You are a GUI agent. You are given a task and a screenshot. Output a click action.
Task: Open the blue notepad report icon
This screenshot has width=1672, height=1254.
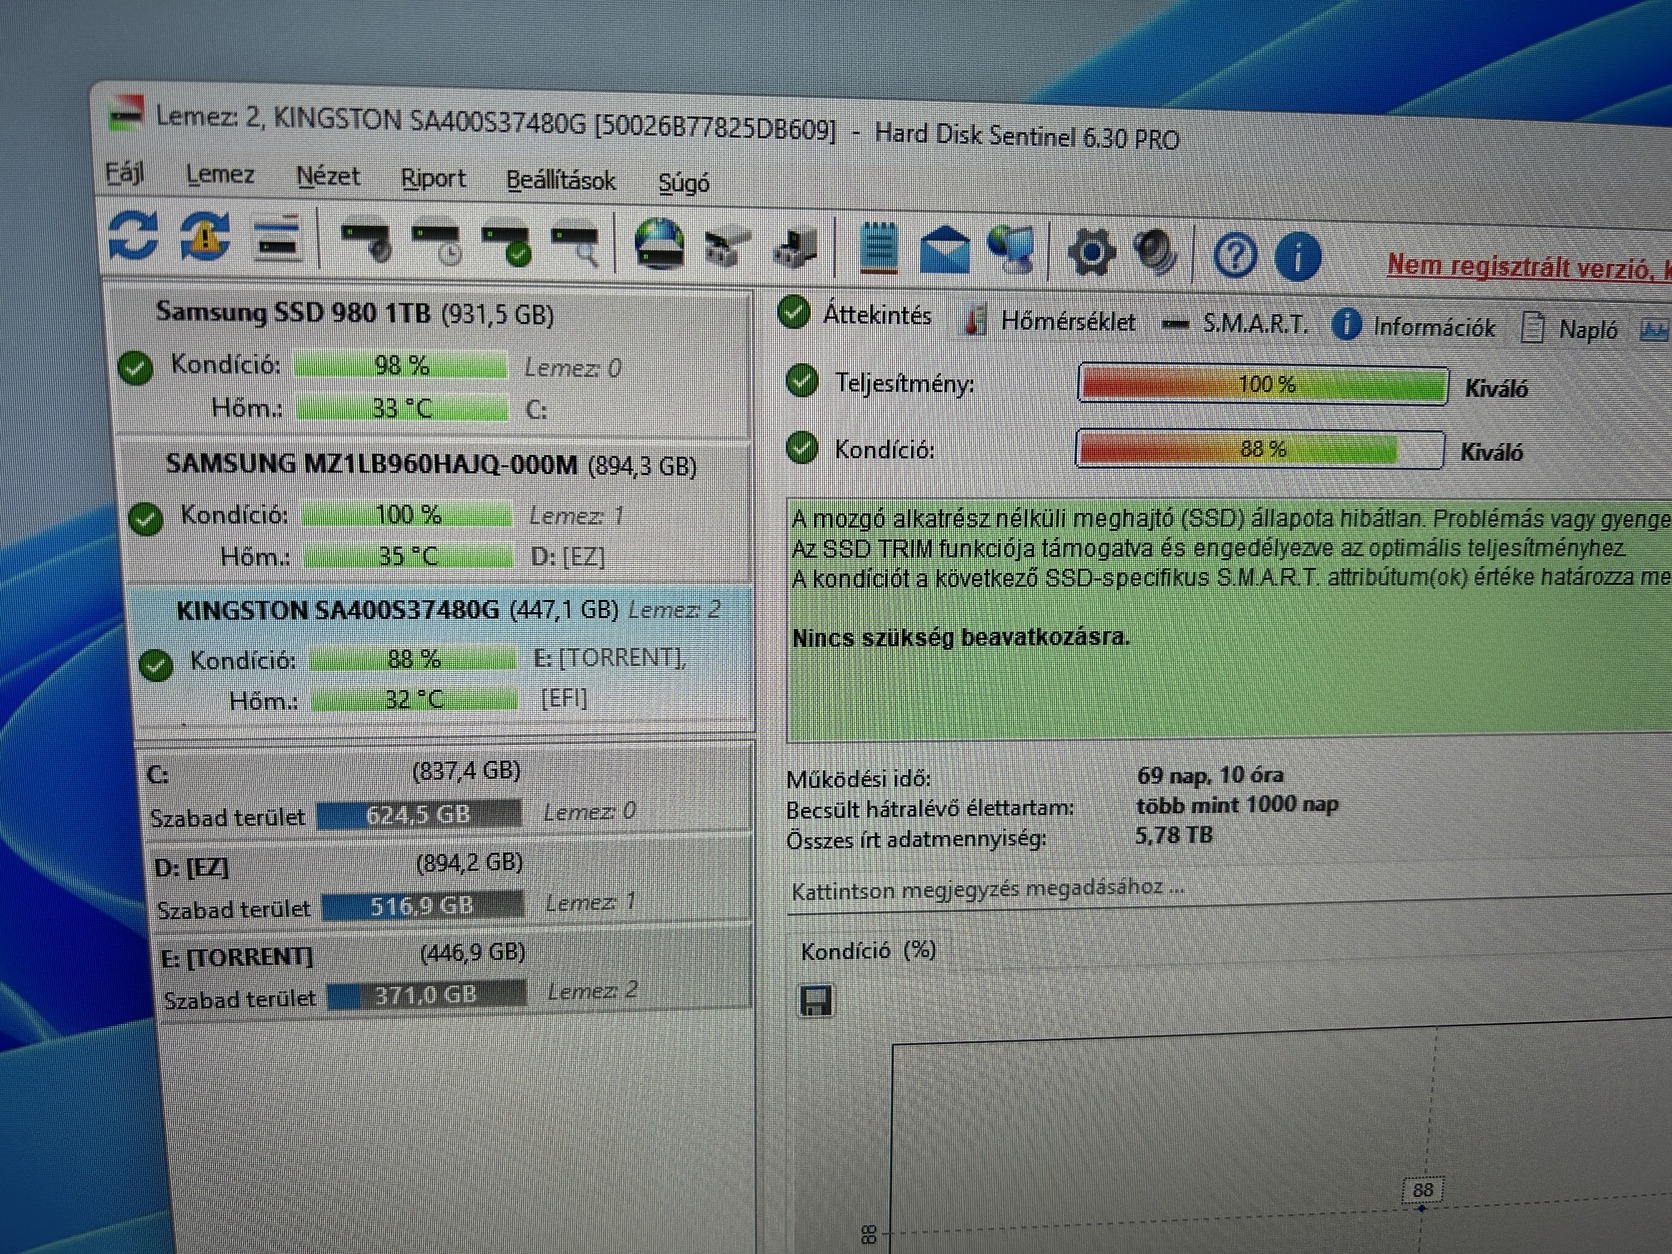click(879, 247)
